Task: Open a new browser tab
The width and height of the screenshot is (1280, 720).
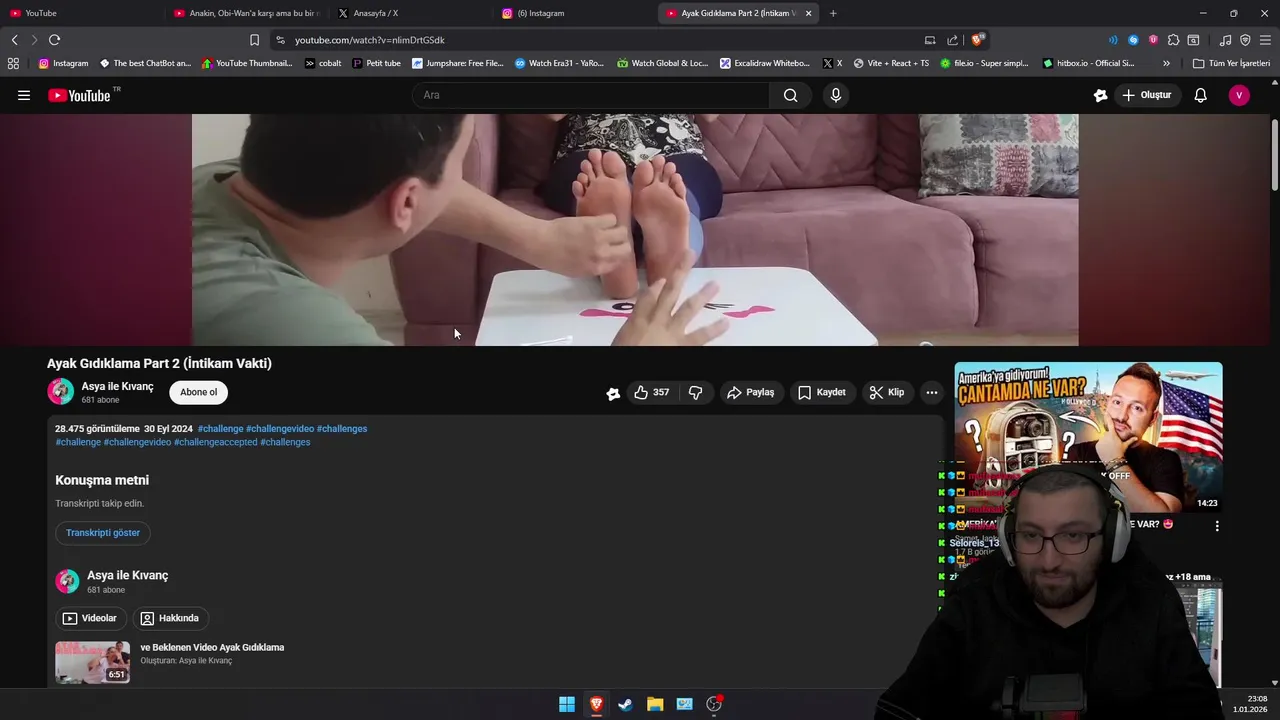Action: pos(833,13)
